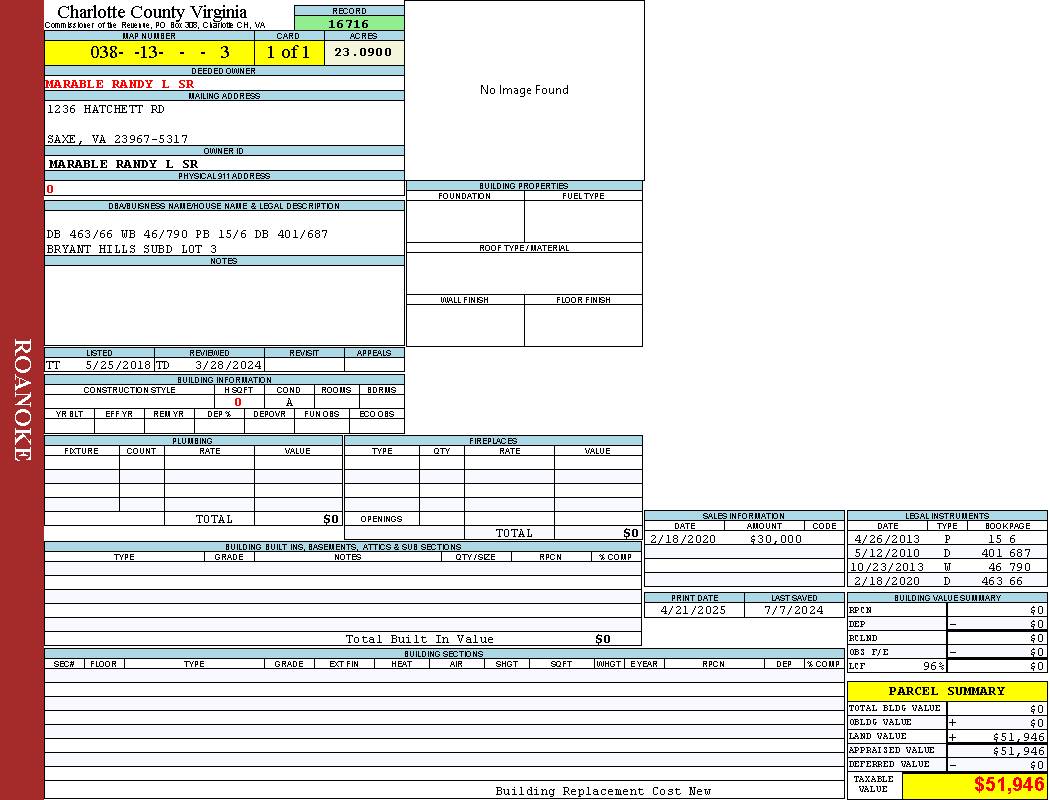Click the legal description Bryant Hills text
1050x800 pixels.
point(131,249)
